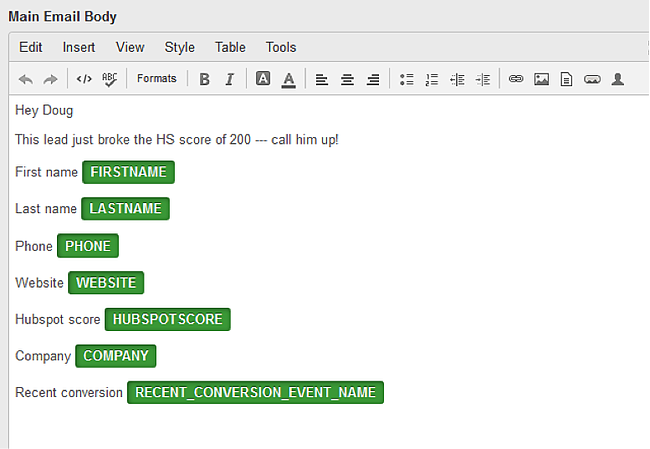Screen dimensions: 650x449
Task: Insert an image into the email
Action: 541,79
